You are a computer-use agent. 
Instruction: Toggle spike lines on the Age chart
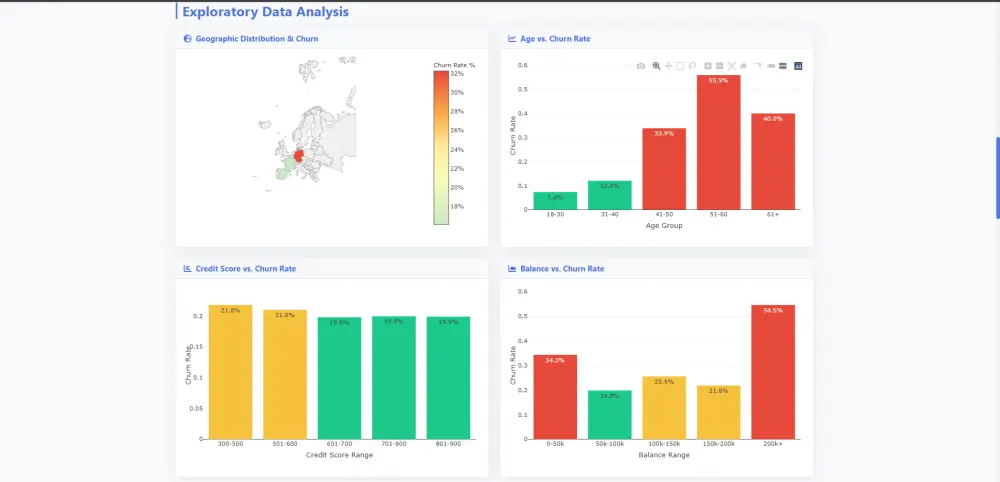[x=759, y=66]
